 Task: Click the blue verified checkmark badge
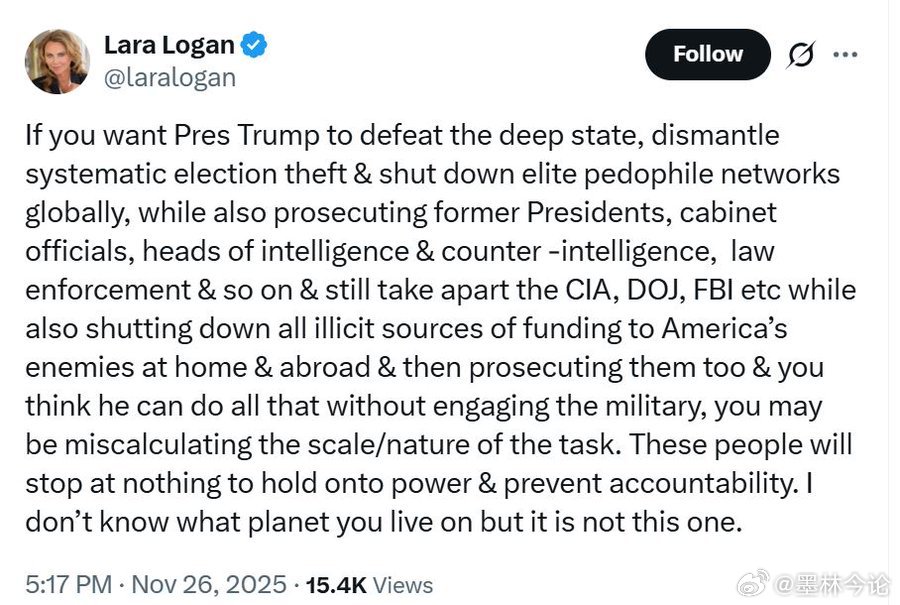click(254, 45)
